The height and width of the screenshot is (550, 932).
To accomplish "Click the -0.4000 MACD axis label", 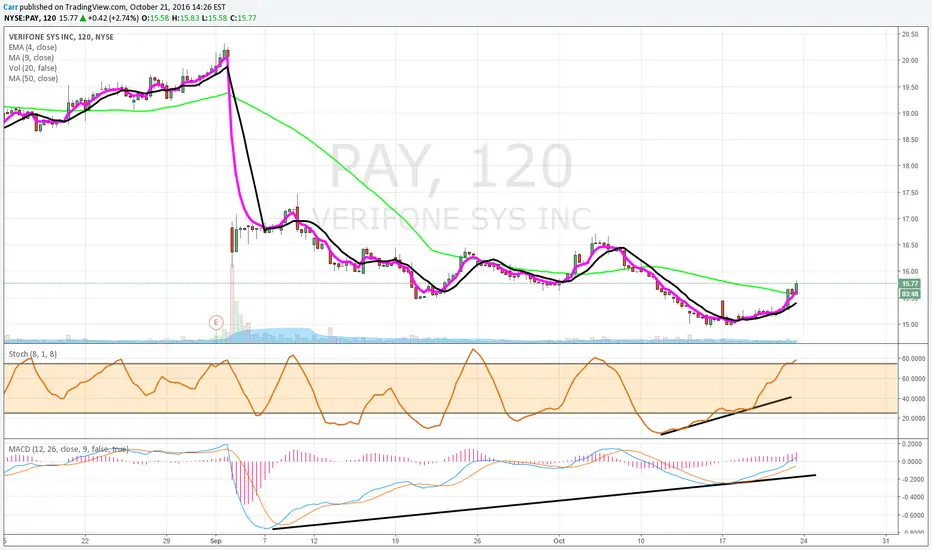I will point(911,497).
